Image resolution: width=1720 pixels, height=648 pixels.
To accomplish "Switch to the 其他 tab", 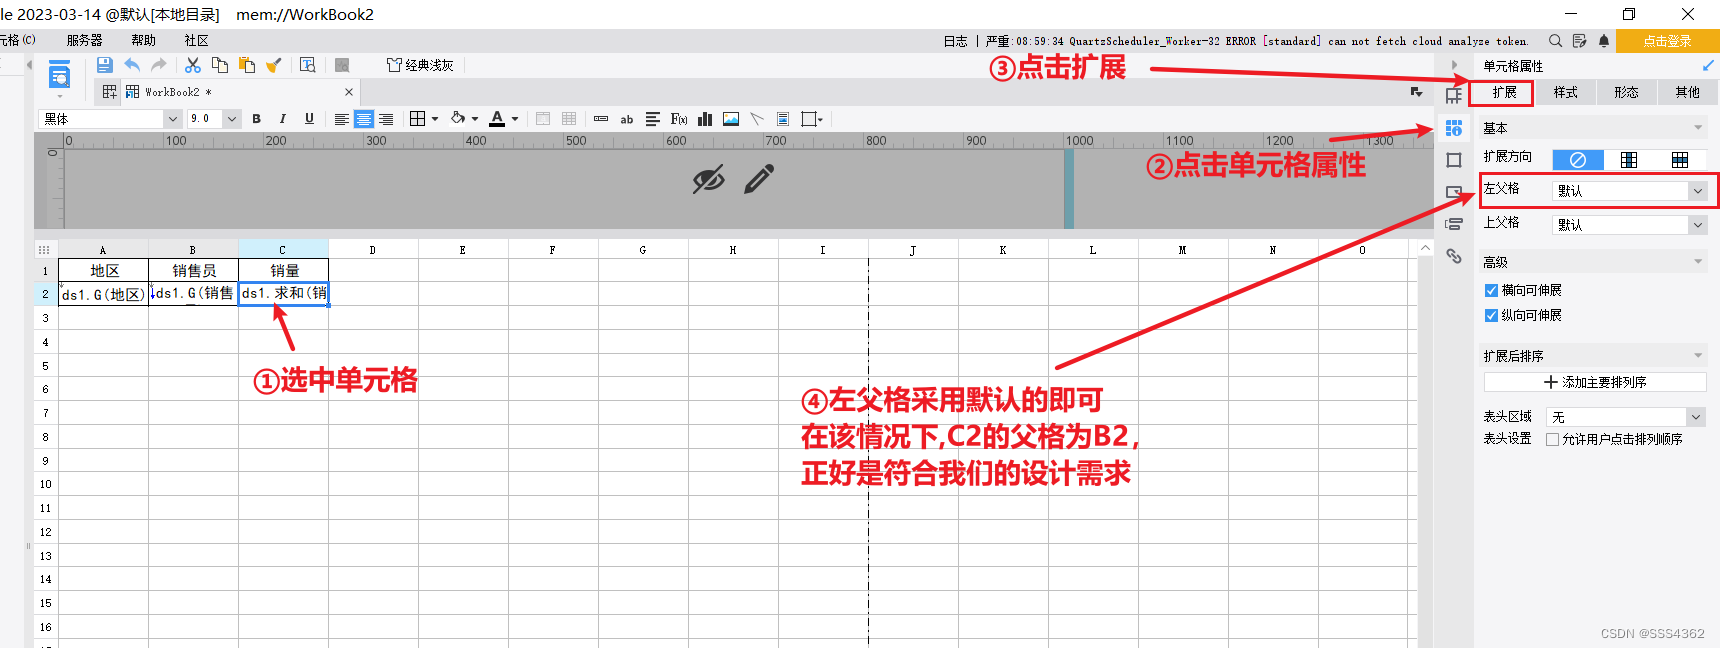I will pyautogui.click(x=1688, y=92).
